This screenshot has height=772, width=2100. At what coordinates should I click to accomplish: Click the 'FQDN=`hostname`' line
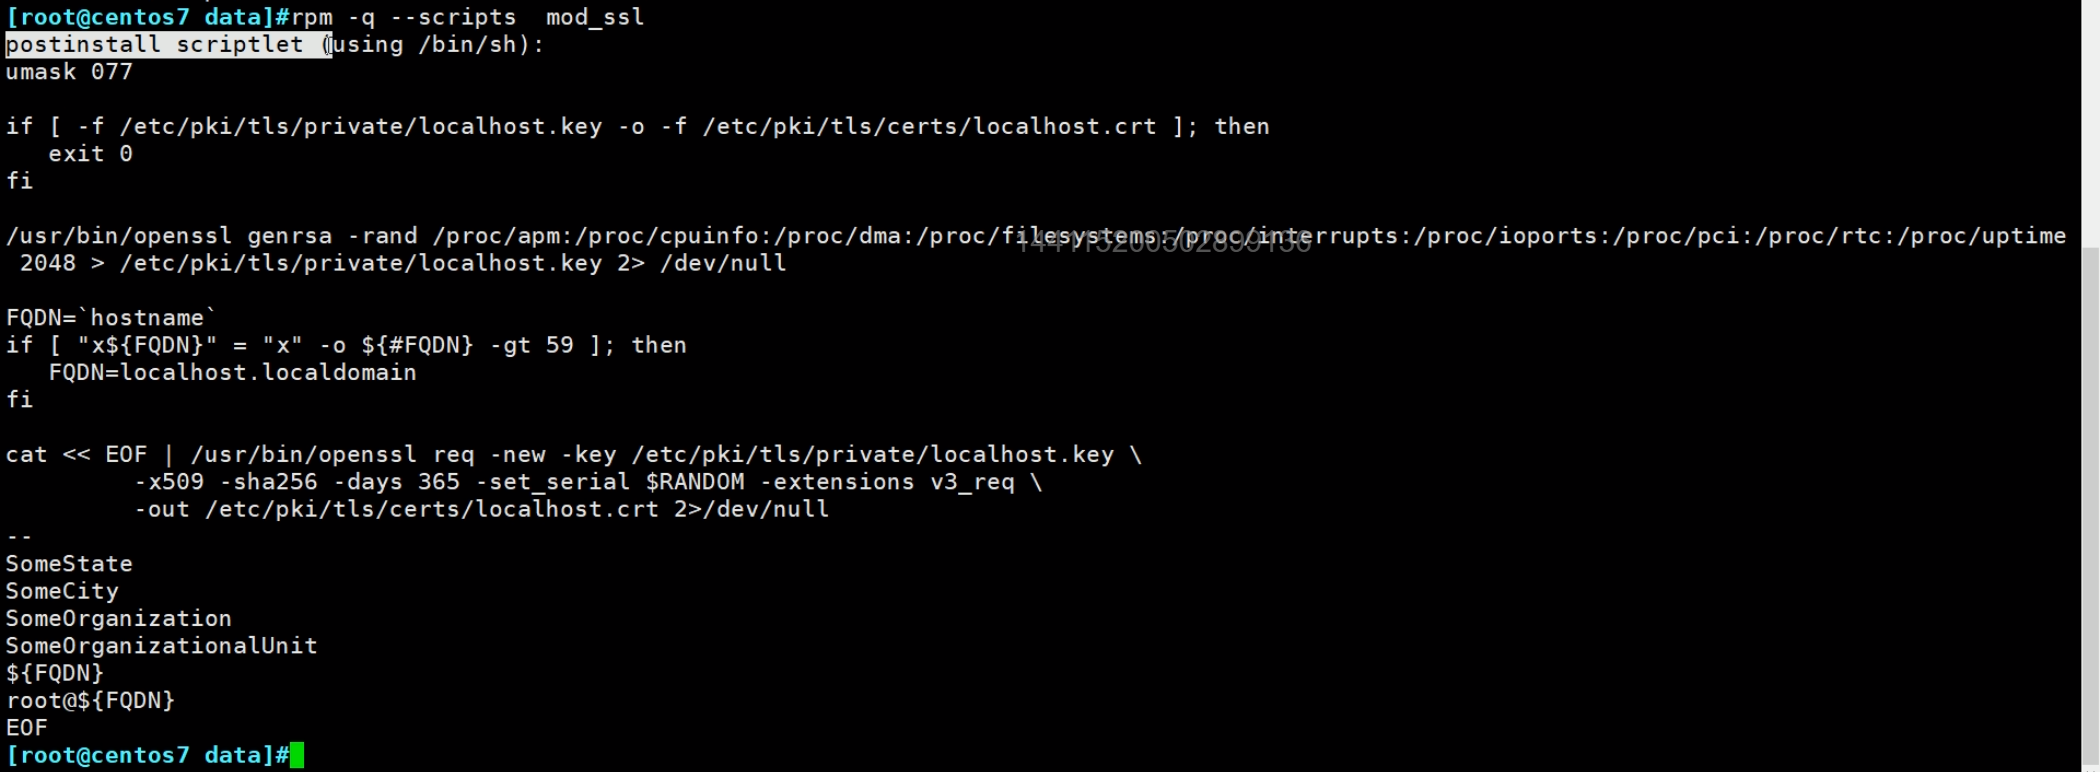111,318
